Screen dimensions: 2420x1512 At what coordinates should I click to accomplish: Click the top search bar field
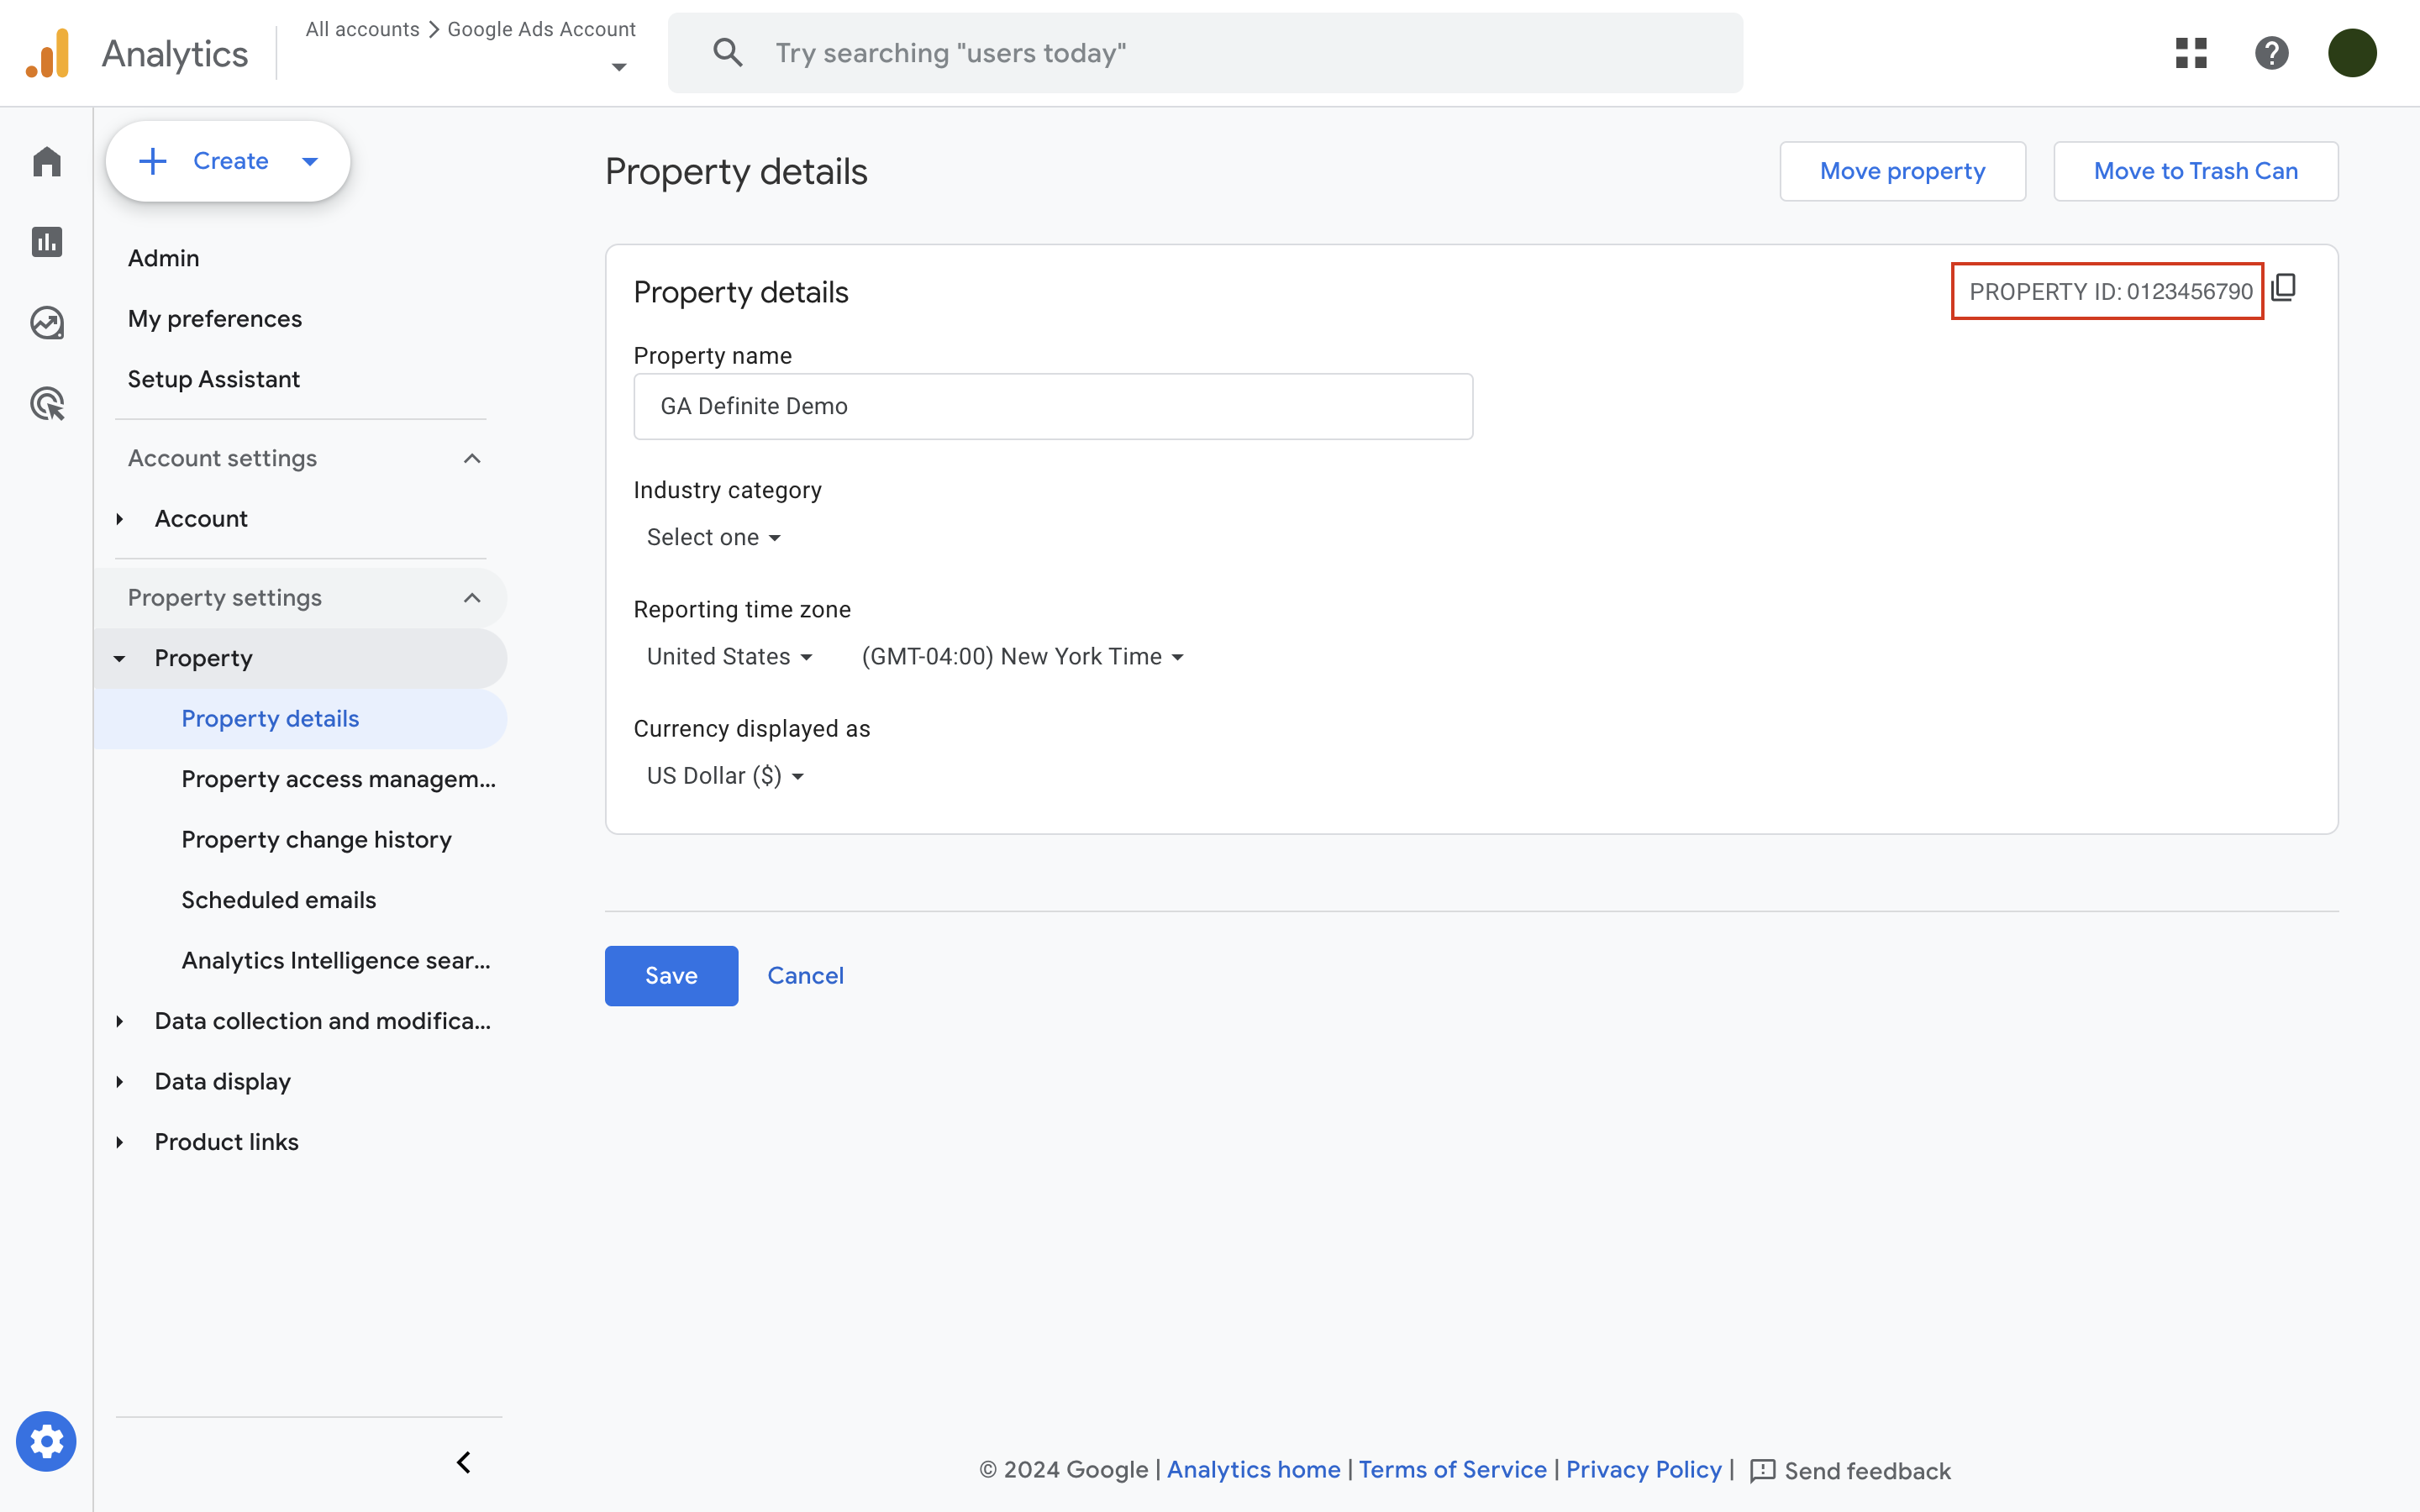coord(1205,53)
